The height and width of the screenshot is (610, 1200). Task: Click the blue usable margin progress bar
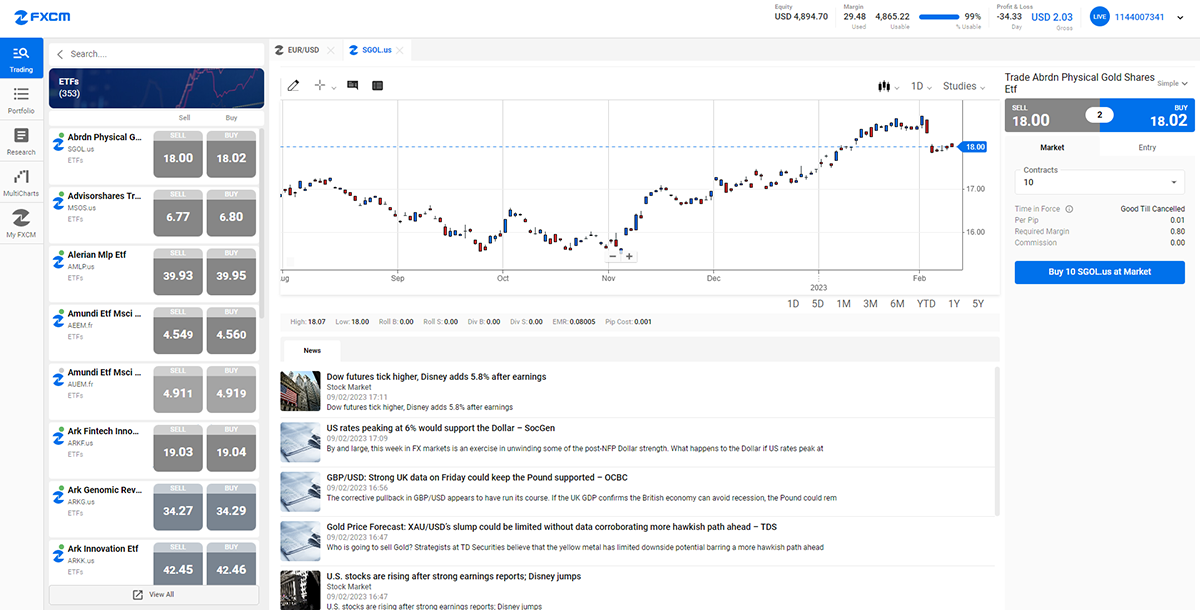[939, 16]
